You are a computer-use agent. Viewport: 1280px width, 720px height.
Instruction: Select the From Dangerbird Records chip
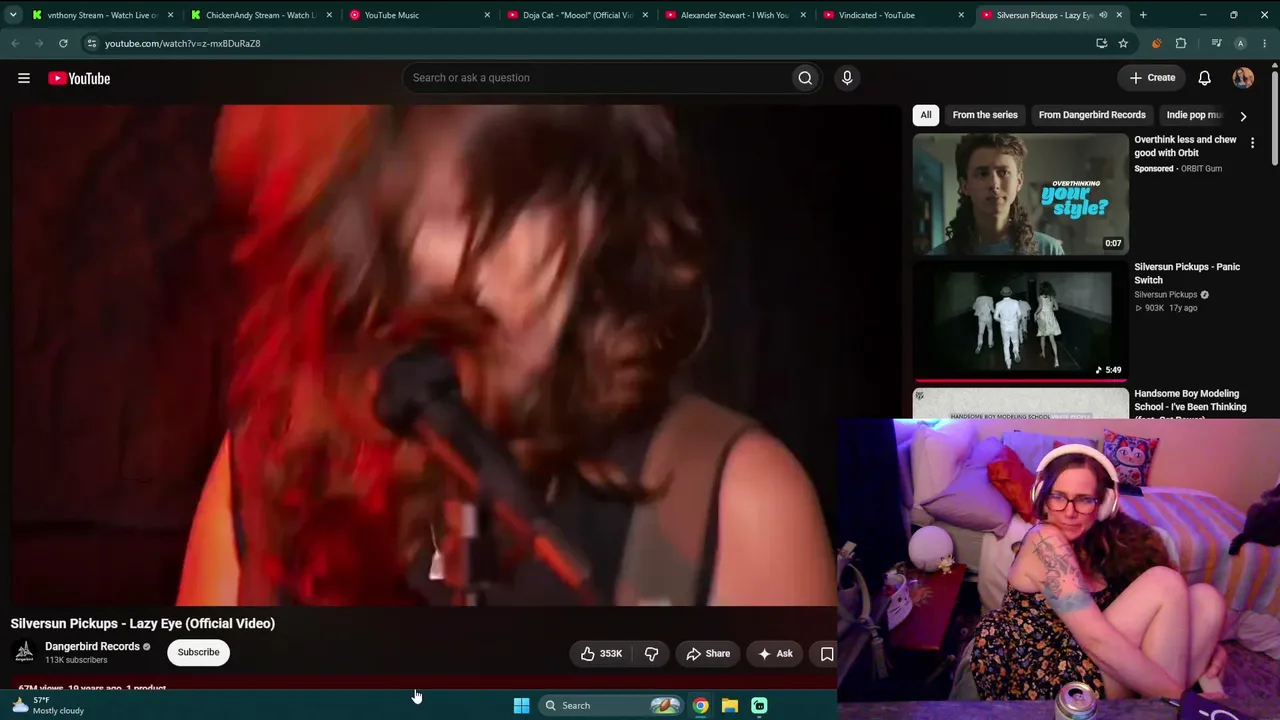[x=1092, y=115]
